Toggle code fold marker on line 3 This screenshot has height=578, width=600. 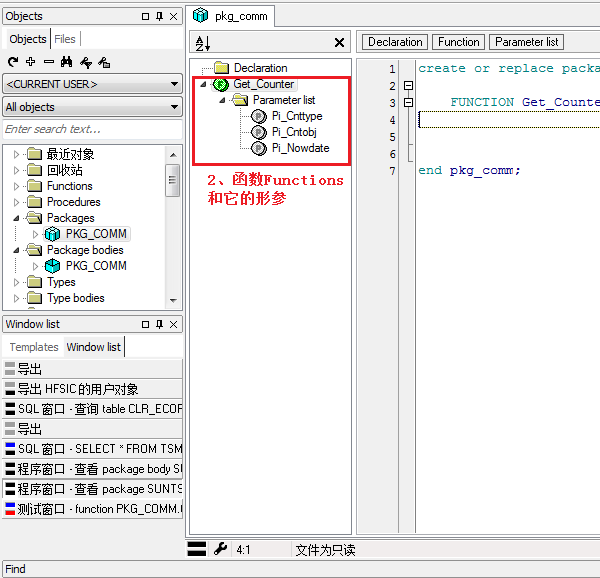[x=408, y=103]
